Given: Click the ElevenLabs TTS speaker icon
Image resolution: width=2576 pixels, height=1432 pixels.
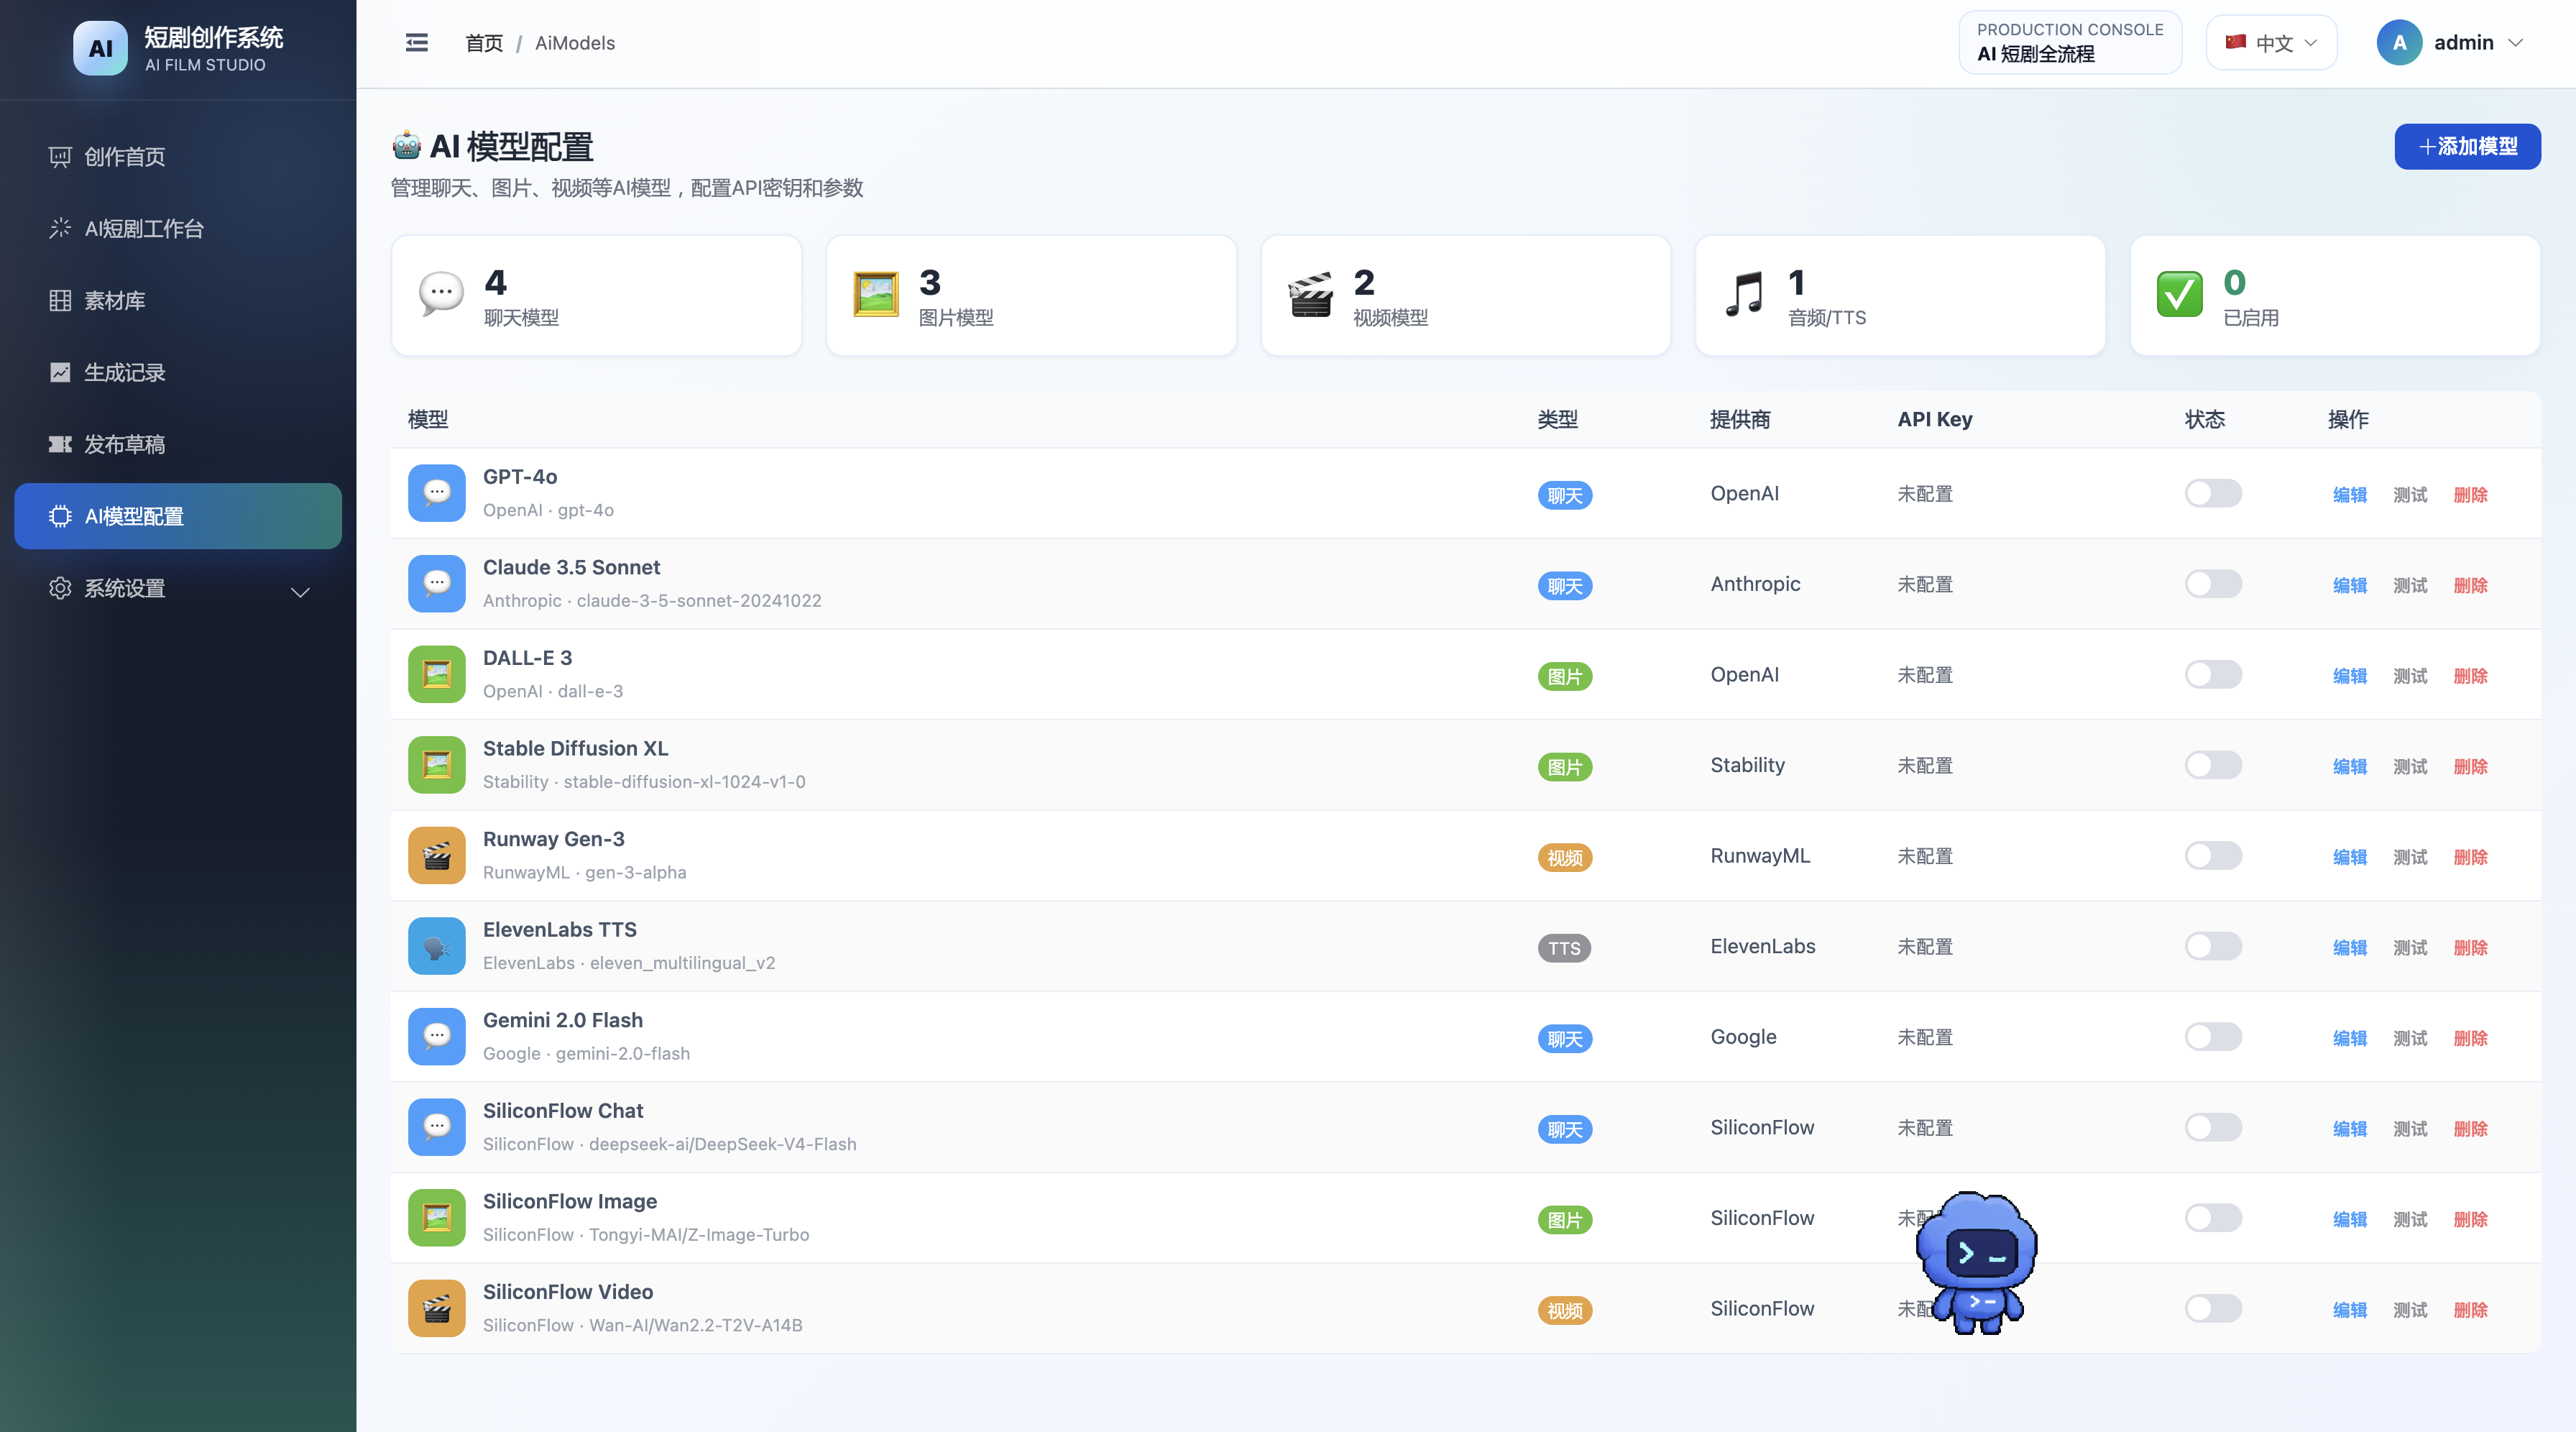Looking at the screenshot, I should click(437, 946).
